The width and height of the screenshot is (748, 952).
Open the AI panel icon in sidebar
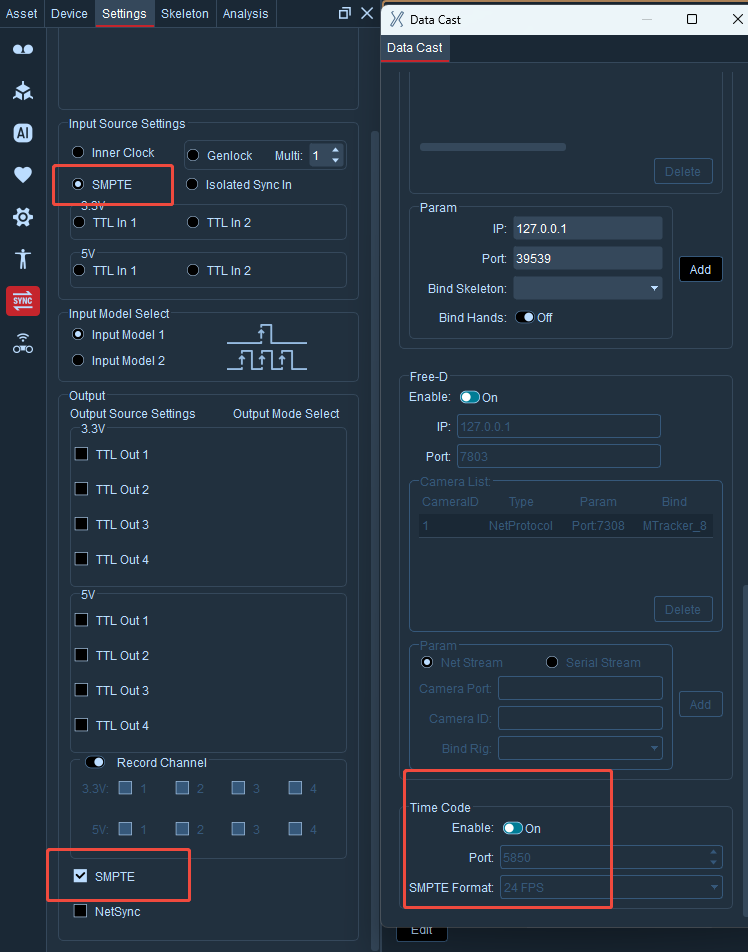(x=23, y=133)
